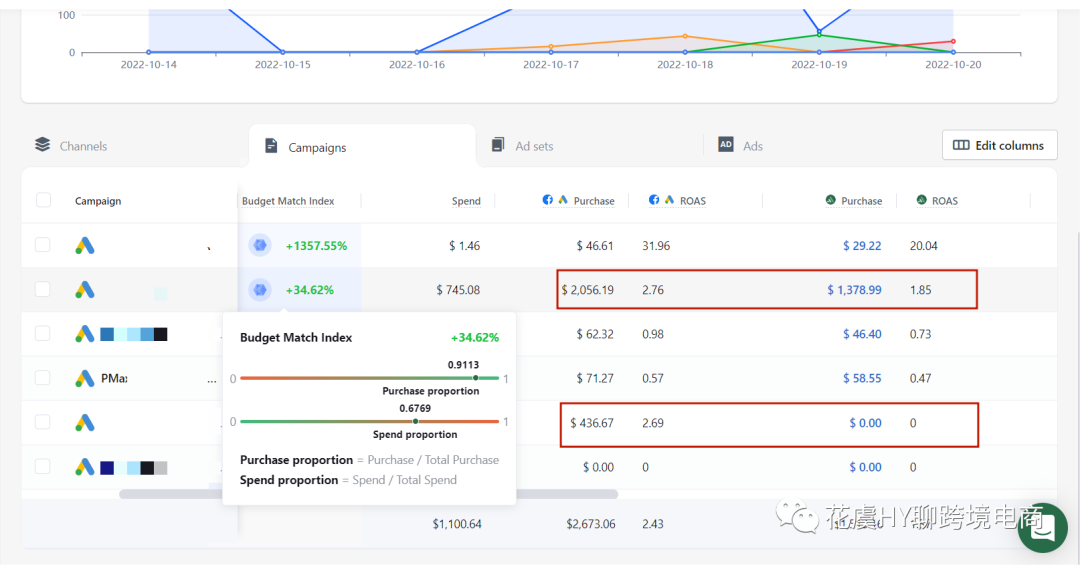This screenshot has width=1080, height=565.
Task: Click the green icon in right ROAS header
Action: tap(922, 200)
